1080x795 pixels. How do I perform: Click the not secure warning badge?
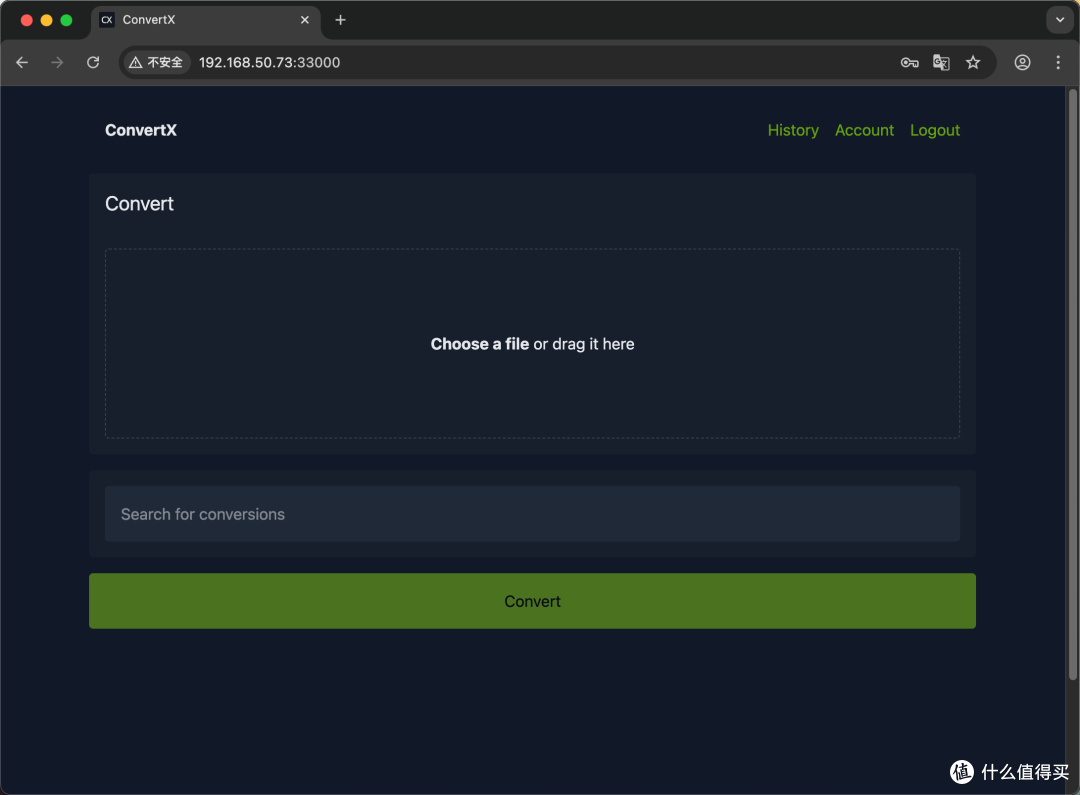coord(156,62)
